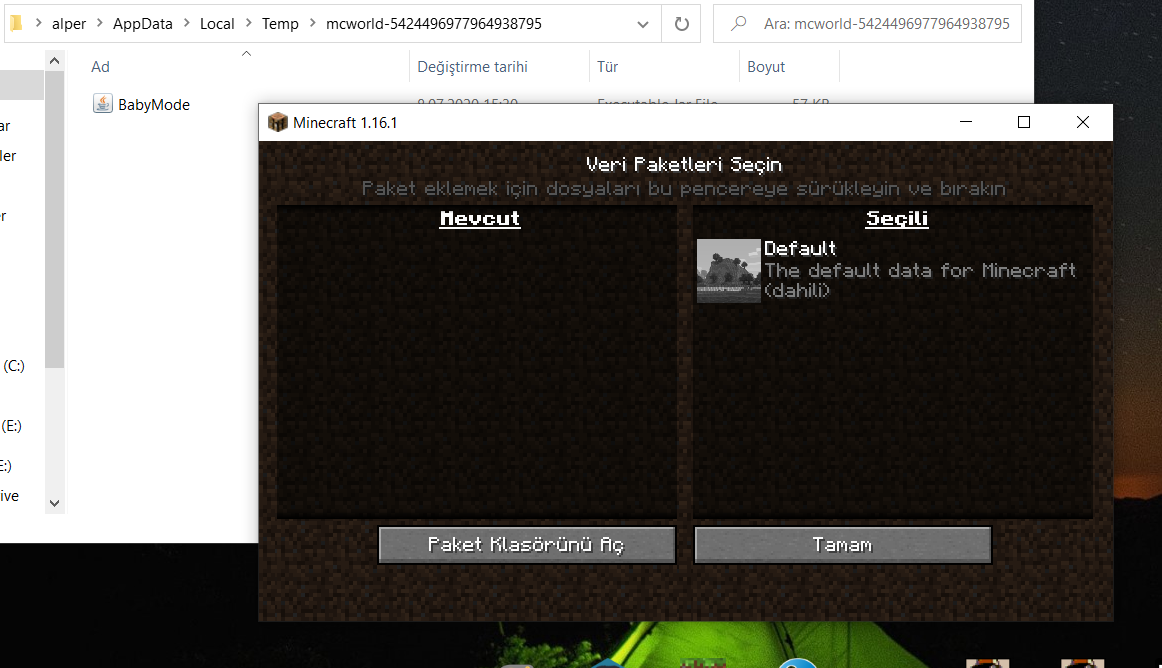Go to the alper breadcrumb folder
The width and height of the screenshot is (1162, 668).
click(69, 24)
